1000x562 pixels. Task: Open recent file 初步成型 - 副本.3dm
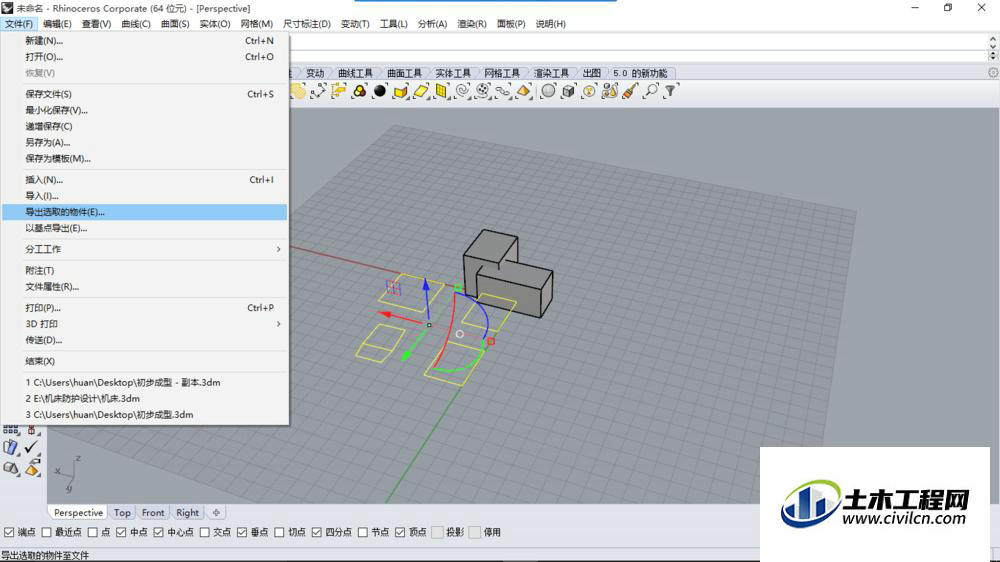tap(145, 382)
